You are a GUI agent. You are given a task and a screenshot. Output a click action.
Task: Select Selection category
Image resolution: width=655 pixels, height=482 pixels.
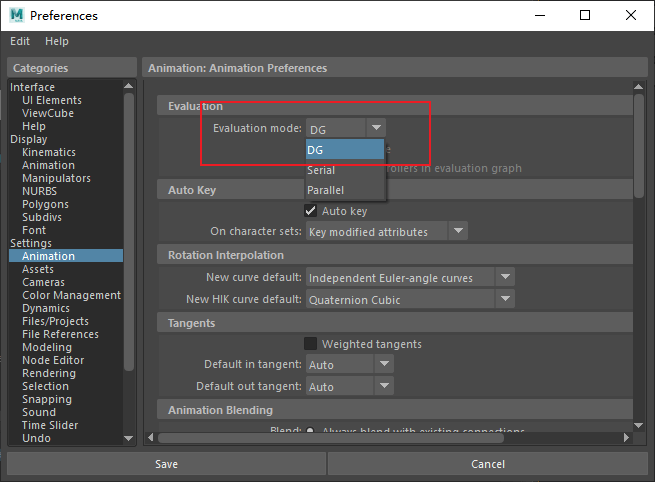pyautogui.click(x=45, y=386)
